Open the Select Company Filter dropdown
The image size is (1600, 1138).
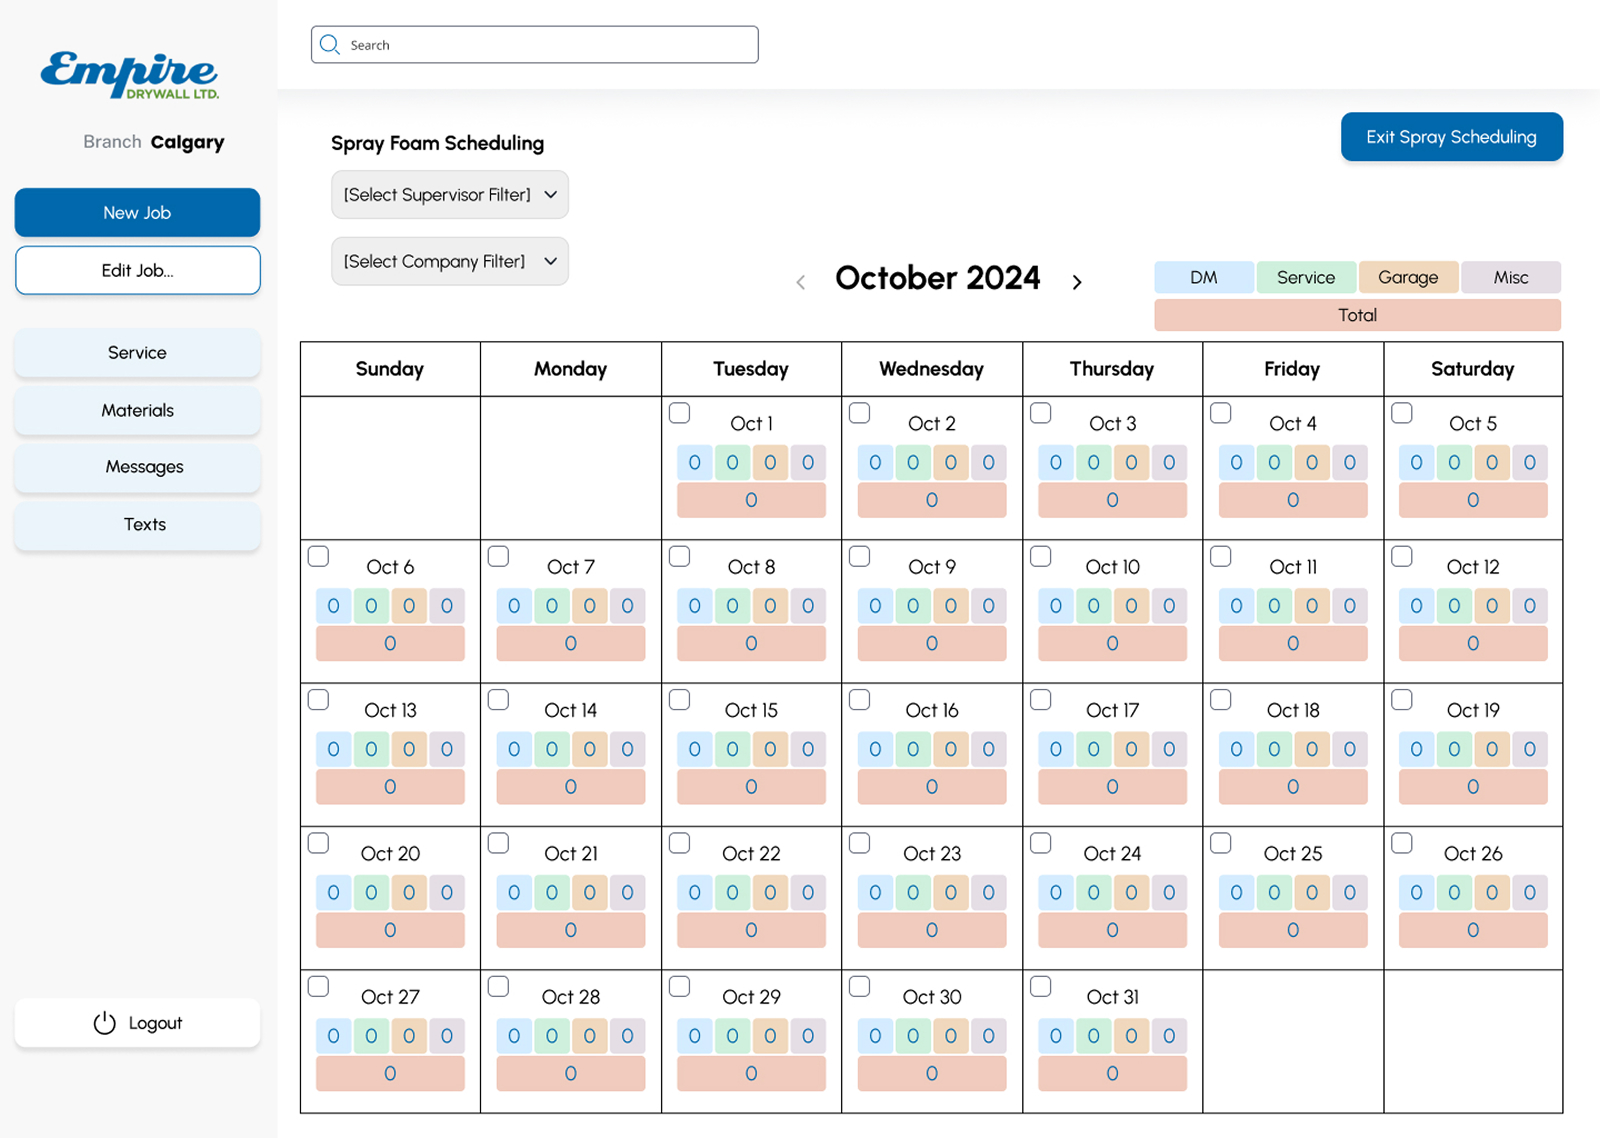pyautogui.click(x=449, y=261)
